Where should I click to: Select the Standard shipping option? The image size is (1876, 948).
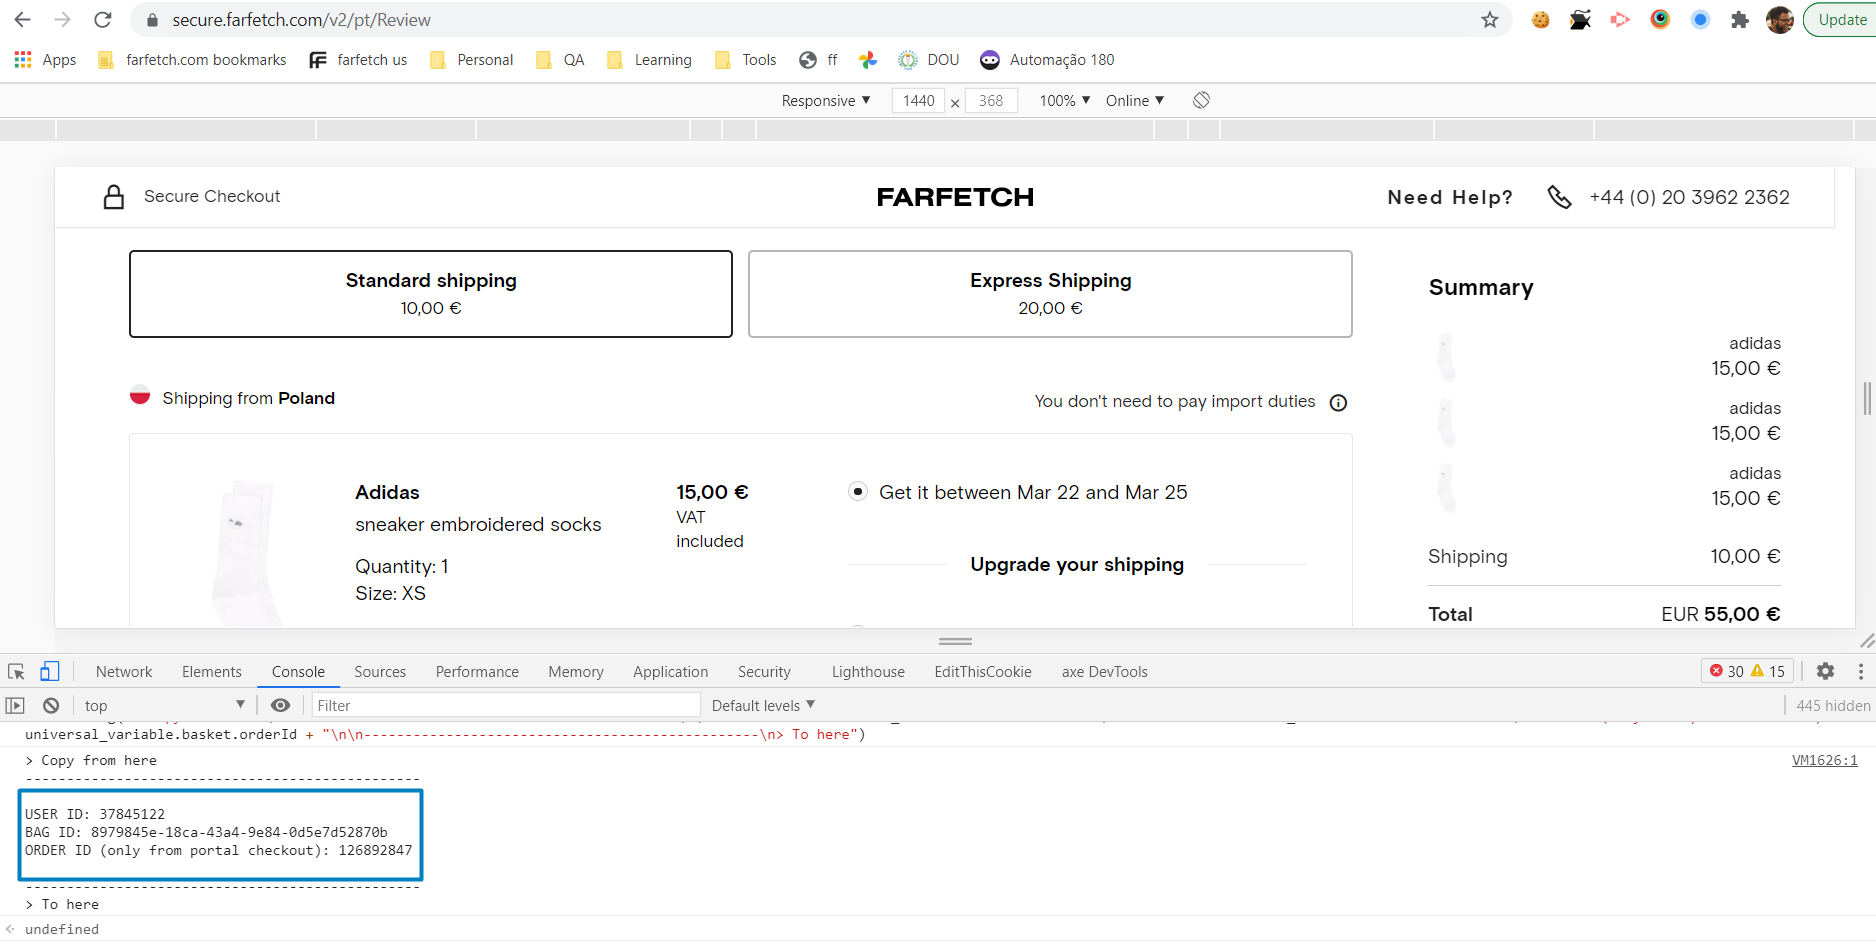coord(431,294)
